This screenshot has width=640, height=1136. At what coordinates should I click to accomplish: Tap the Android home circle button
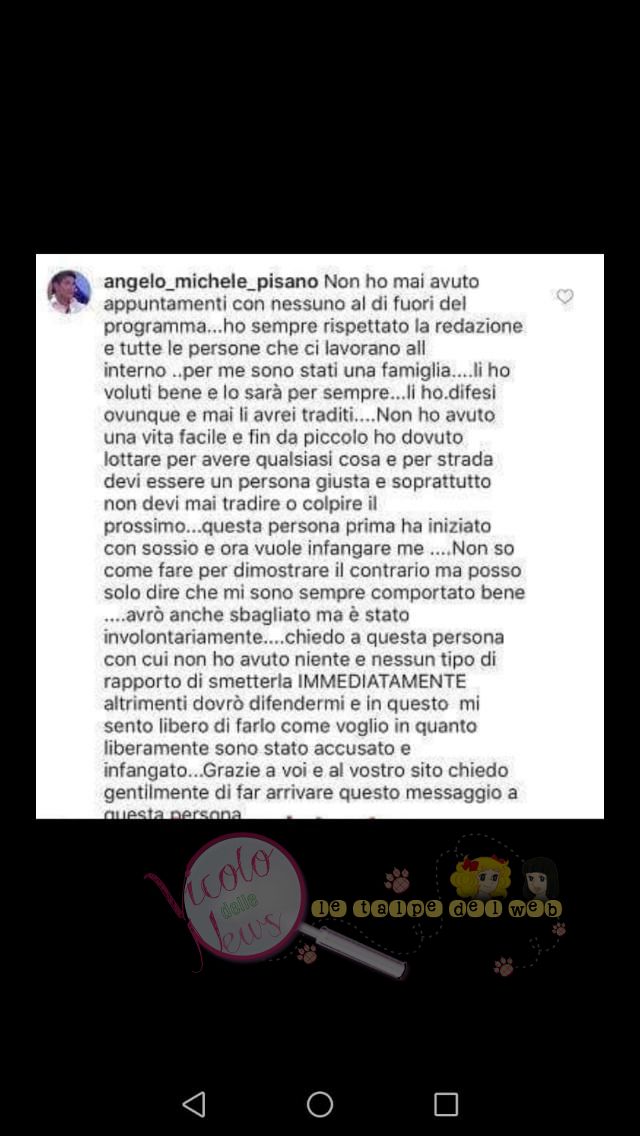[x=320, y=1104]
